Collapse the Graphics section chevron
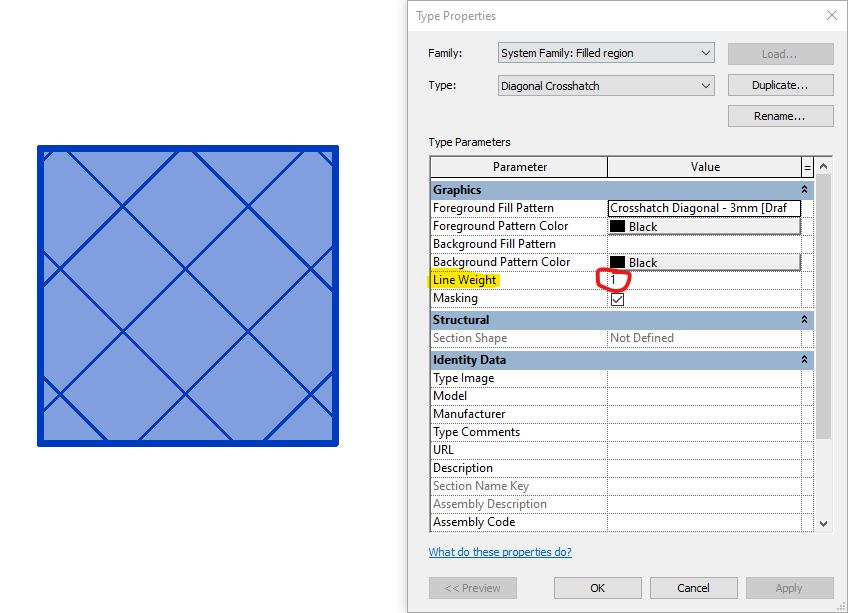848x613 pixels. (x=805, y=189)
